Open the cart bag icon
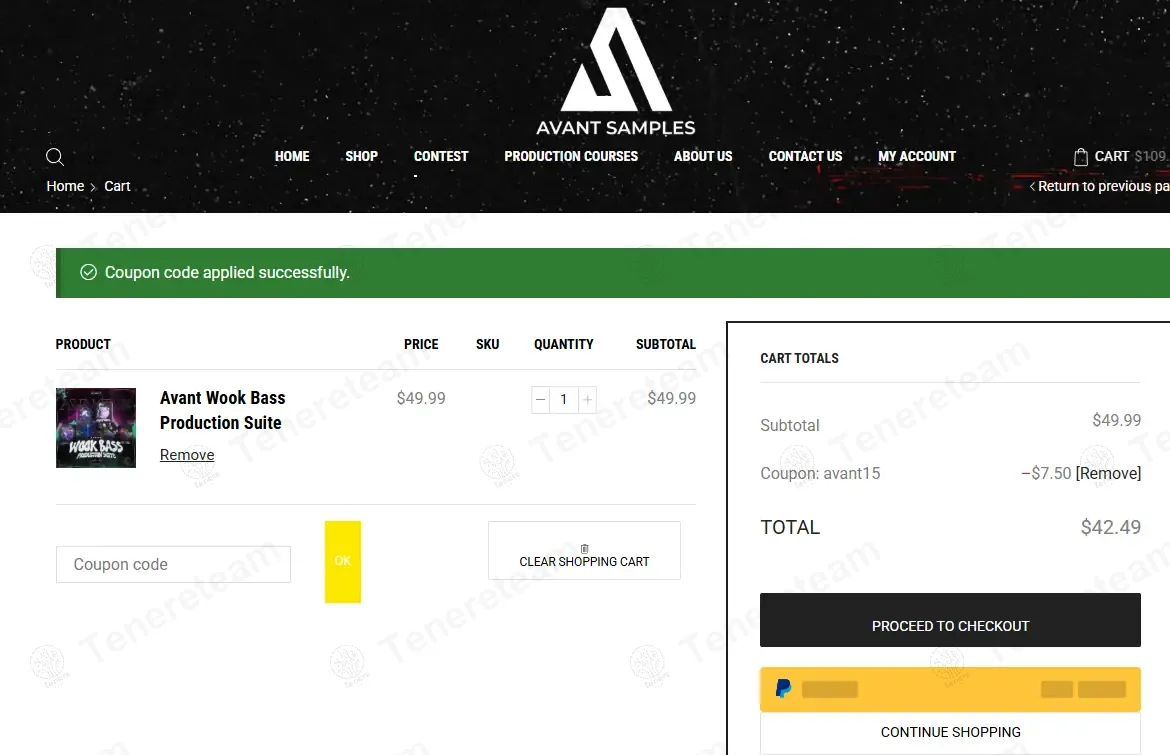The image size is (1170, 755). point(1080,157)
